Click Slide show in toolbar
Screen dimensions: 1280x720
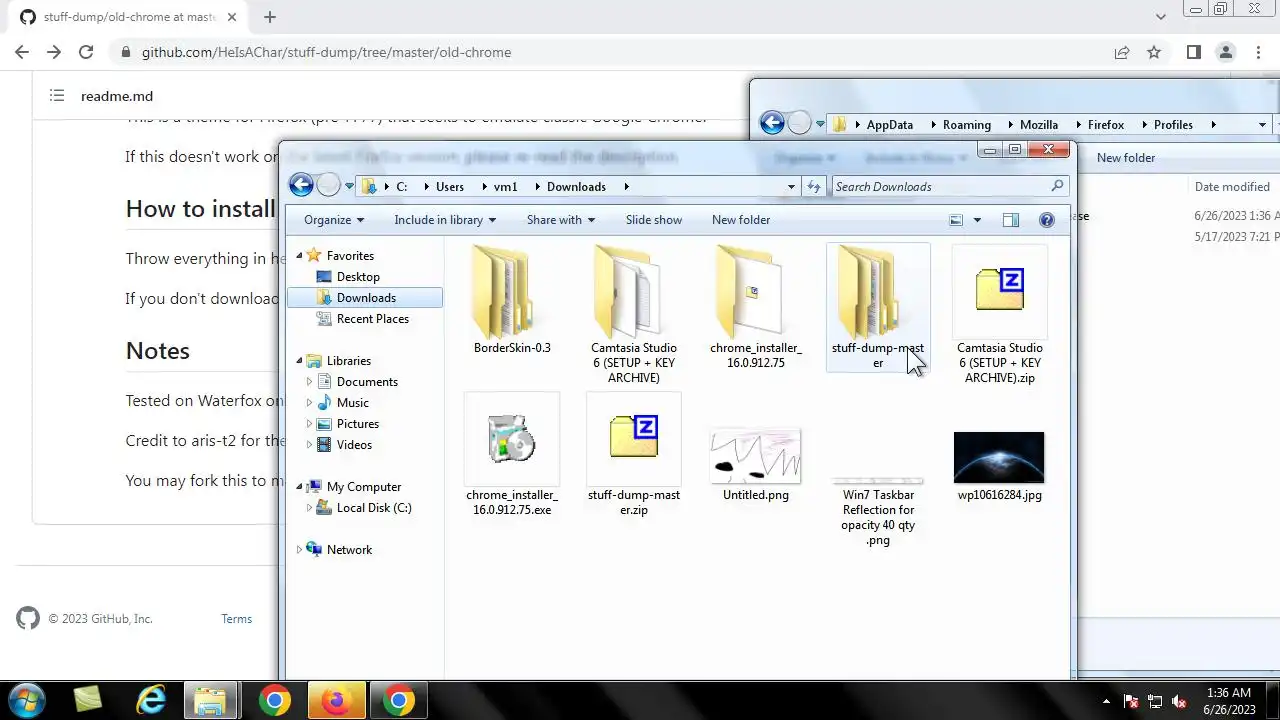pyautogui.click(x=654, y=220)
